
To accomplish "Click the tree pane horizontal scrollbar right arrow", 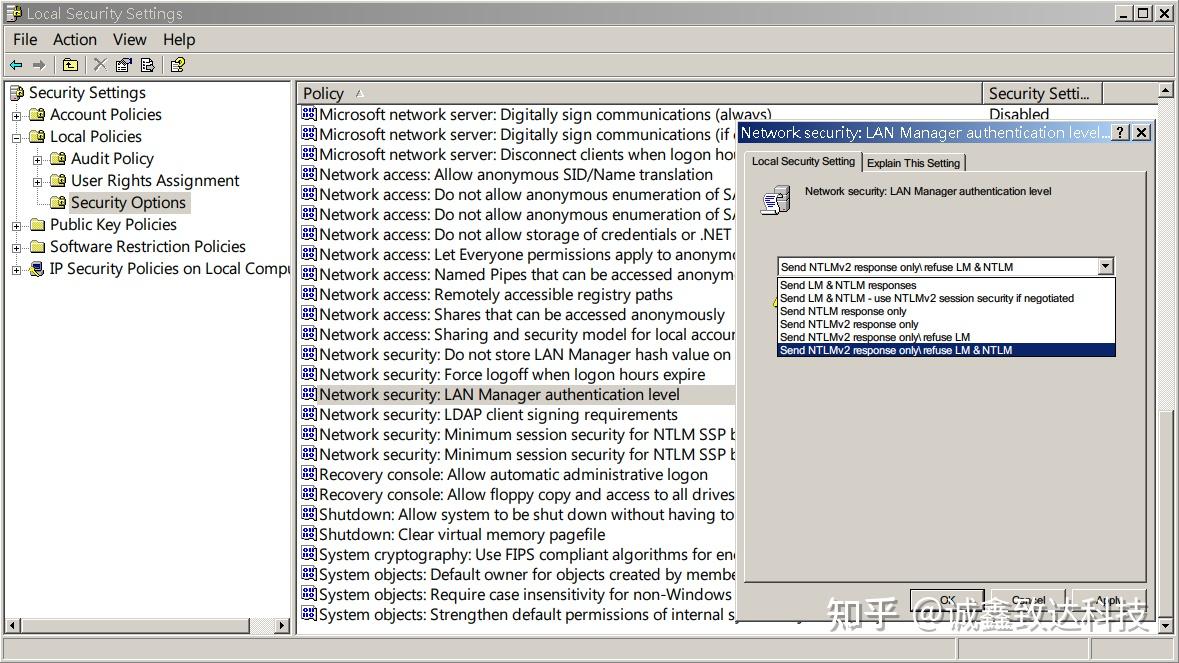I will pyautogui.click(x=282, y=625).
